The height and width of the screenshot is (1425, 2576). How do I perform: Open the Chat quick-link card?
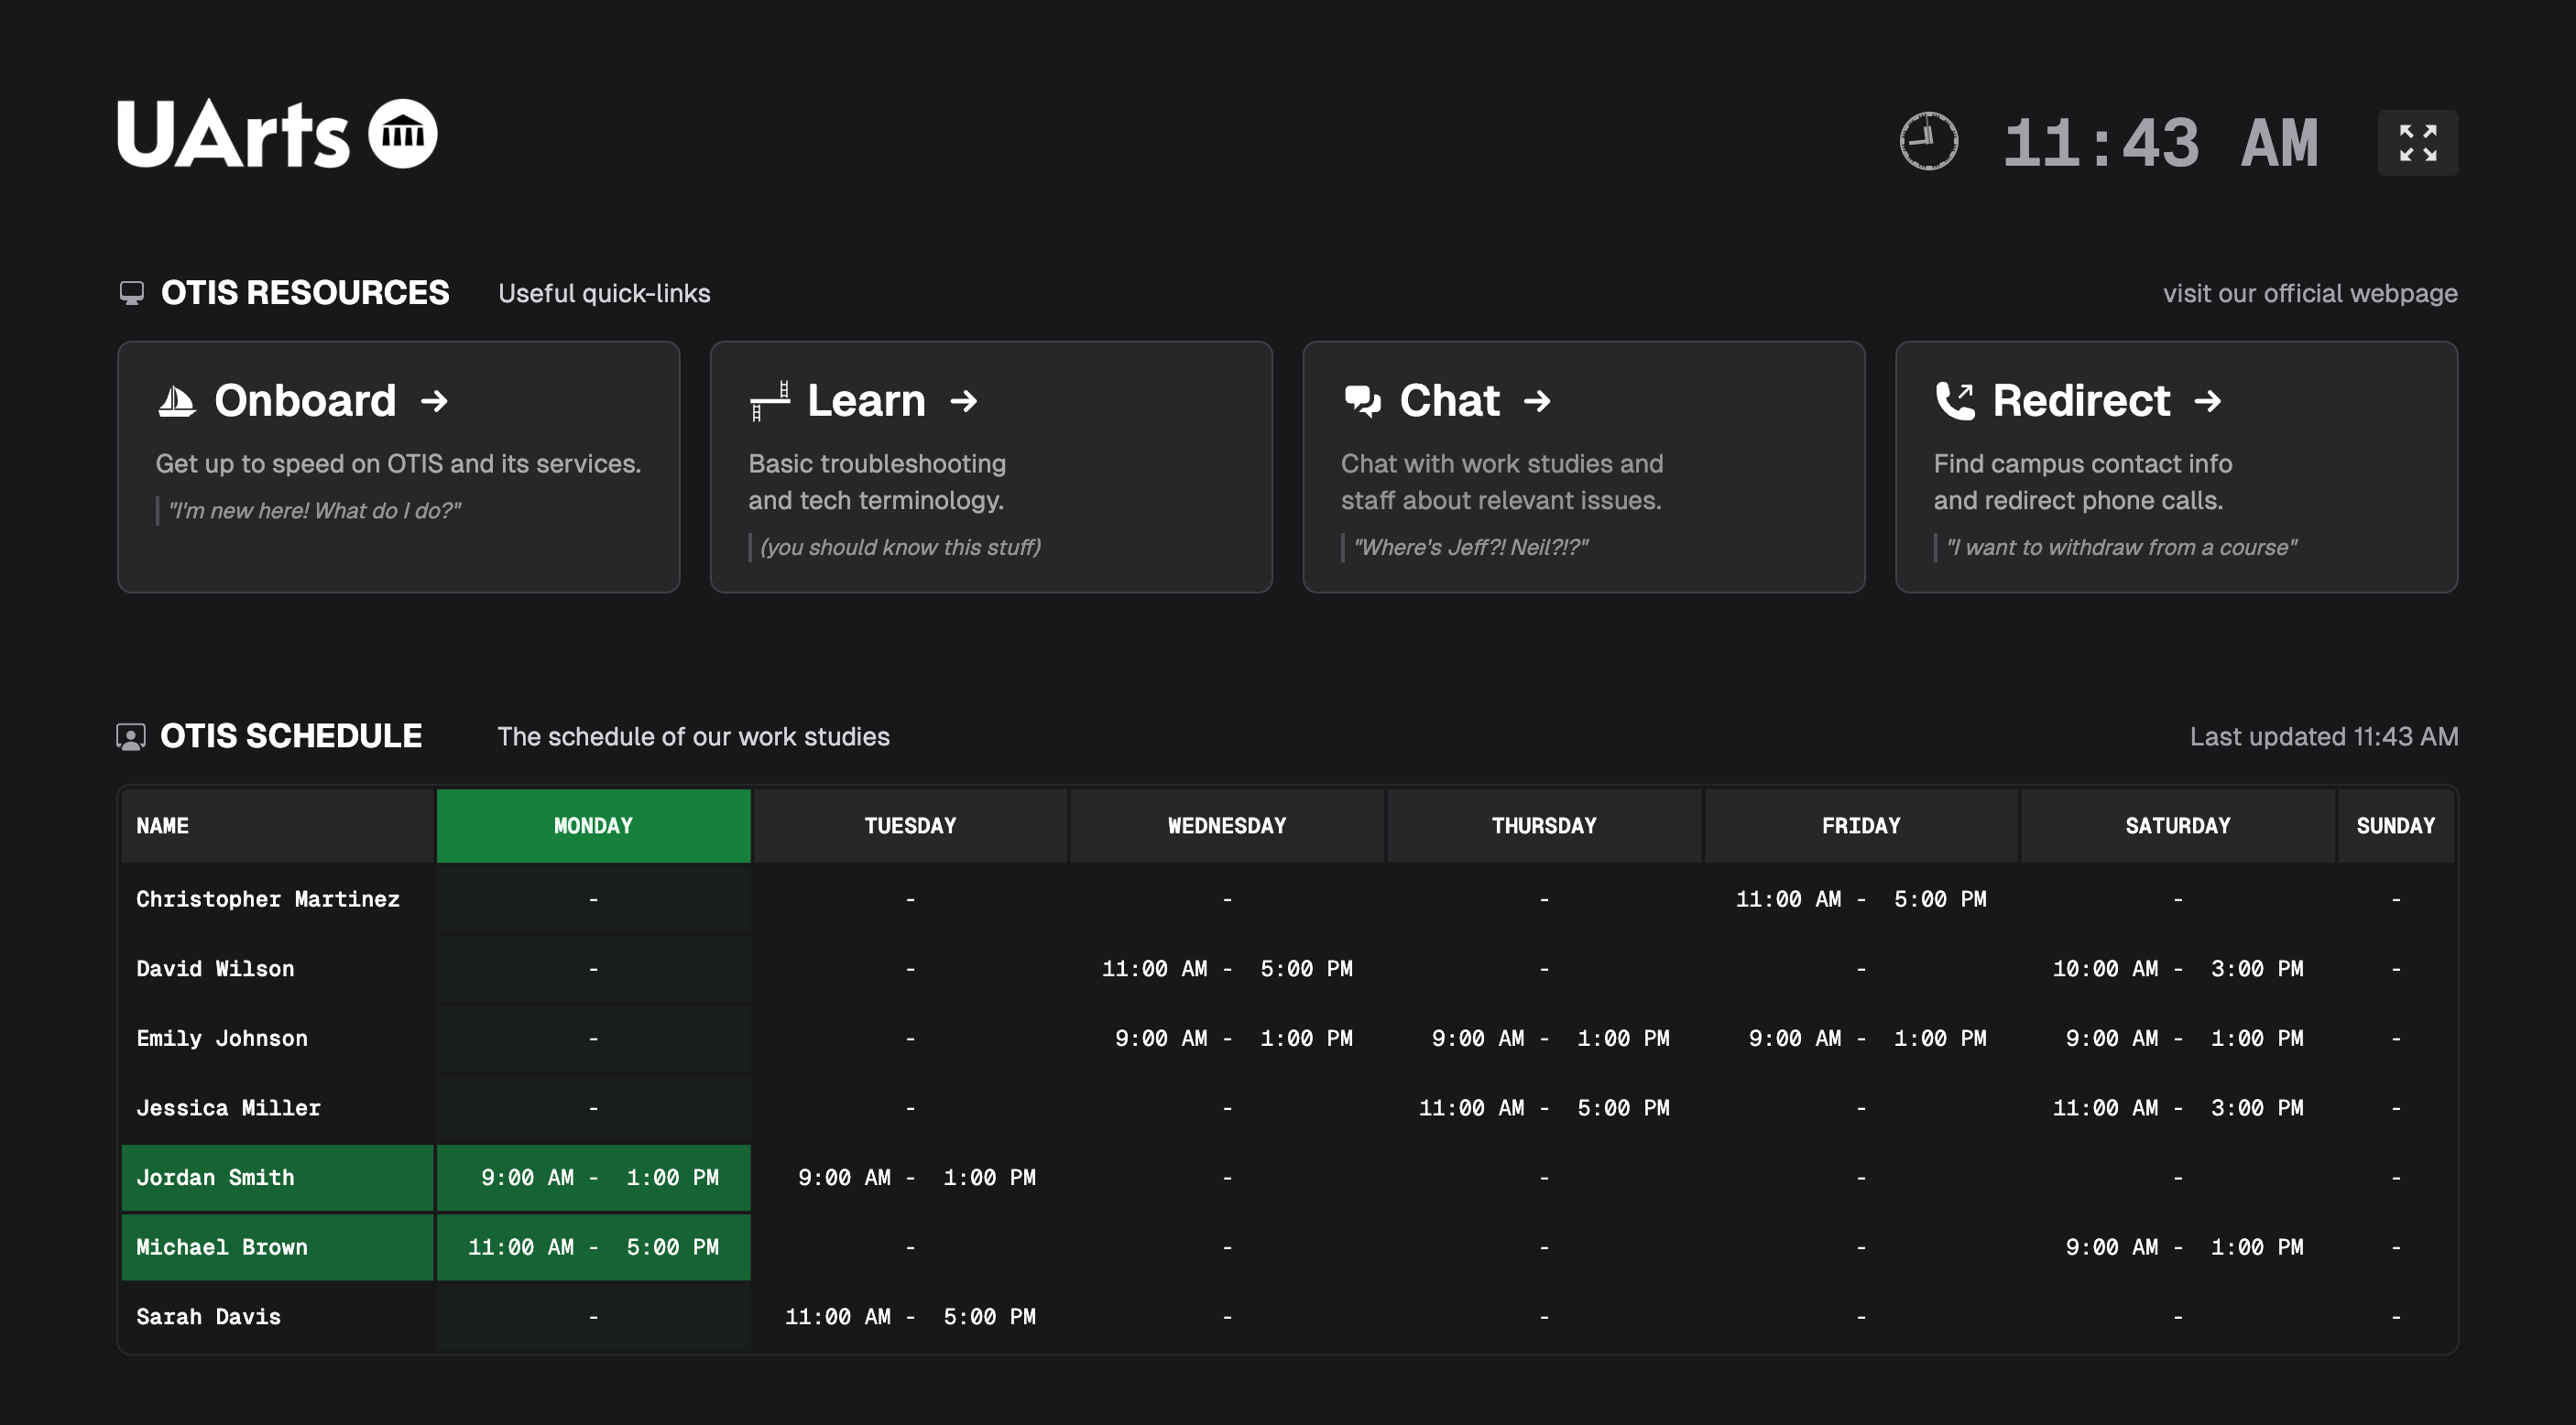(1583, 466)
